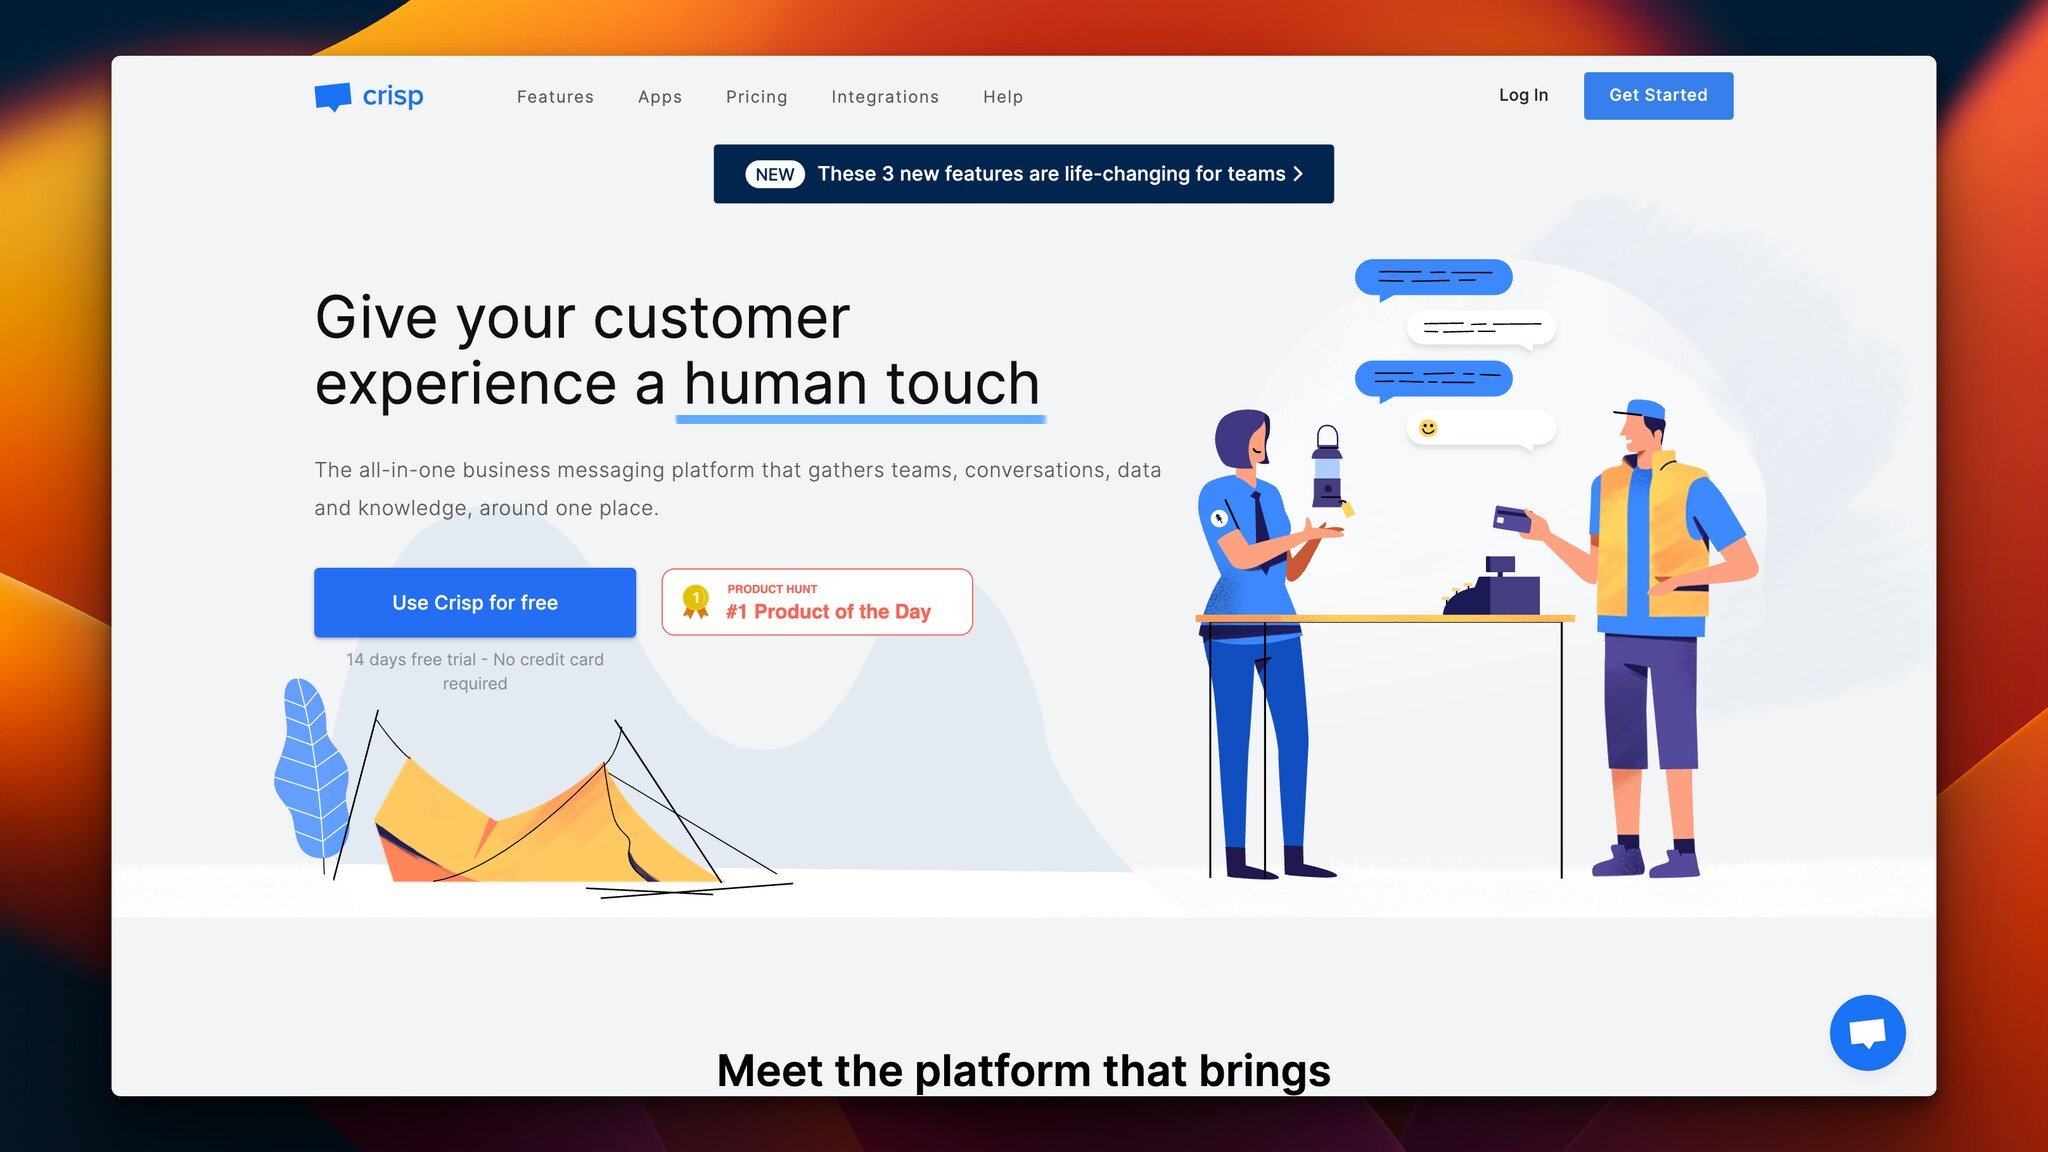Image resolution: width=2048 pixels, height=1152 pixels.
Task: Click the 14 days free trial link
Action: [474, 671]
